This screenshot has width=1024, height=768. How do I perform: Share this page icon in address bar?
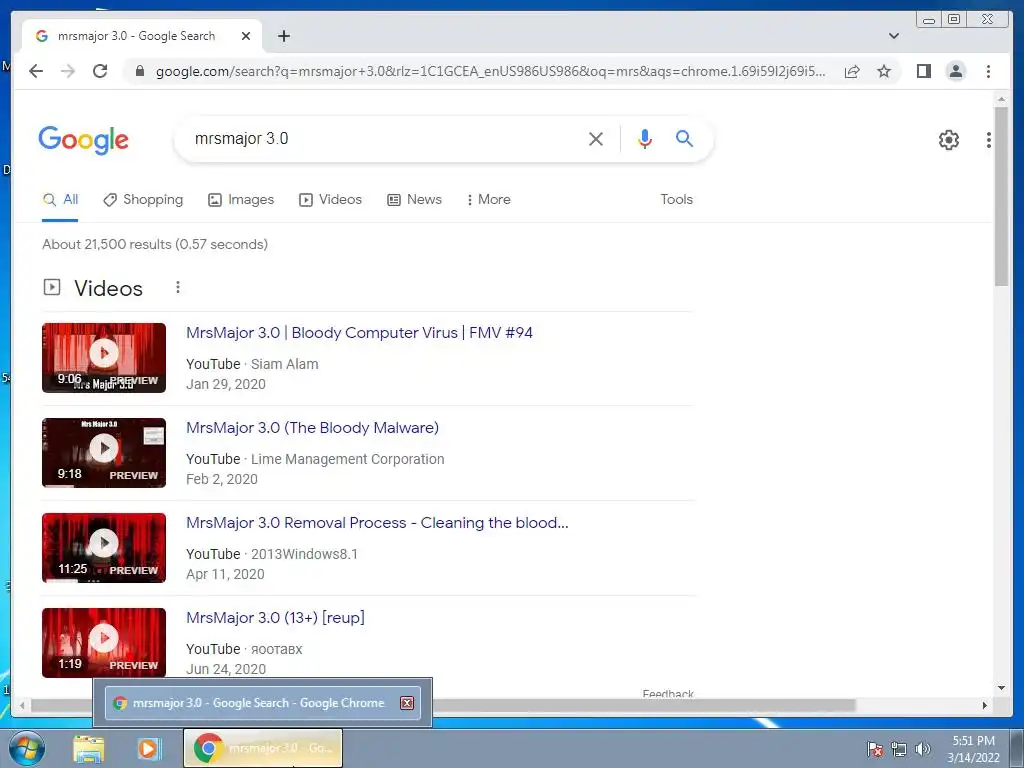[852, 71]
